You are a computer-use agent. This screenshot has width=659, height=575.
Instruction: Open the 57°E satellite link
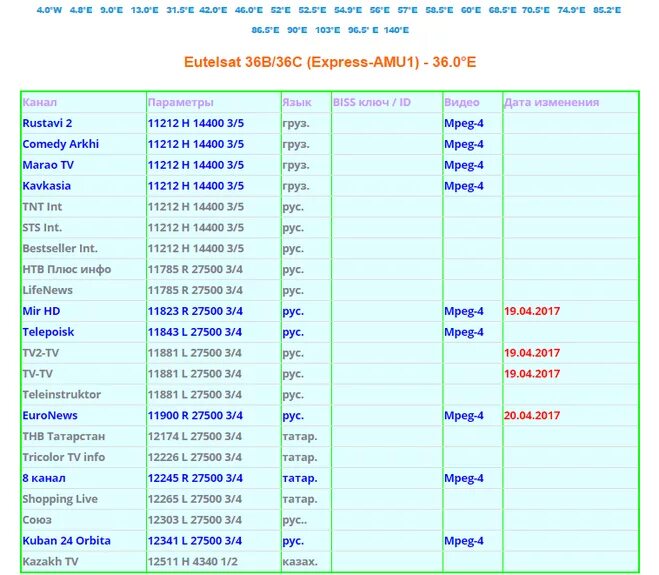pyautogui.click(x=408, y=10)
